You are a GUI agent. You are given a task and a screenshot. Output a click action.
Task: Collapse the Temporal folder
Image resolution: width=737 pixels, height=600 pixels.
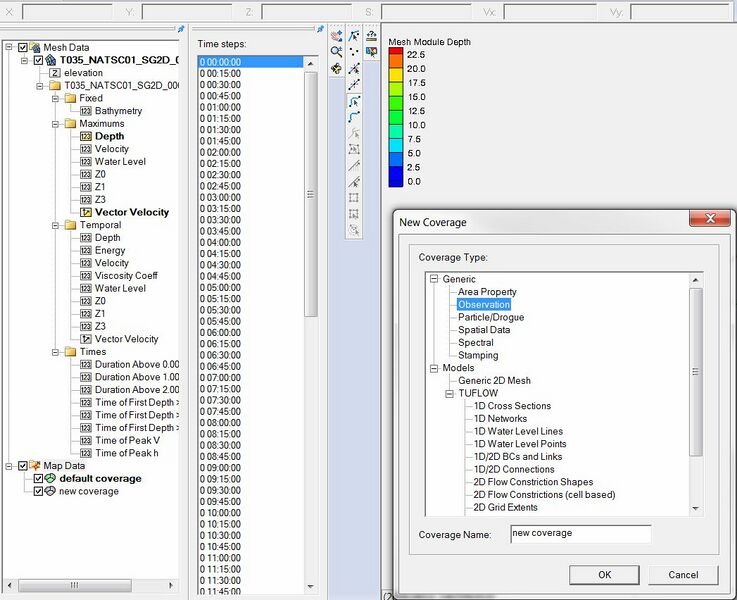pos(55,226)
